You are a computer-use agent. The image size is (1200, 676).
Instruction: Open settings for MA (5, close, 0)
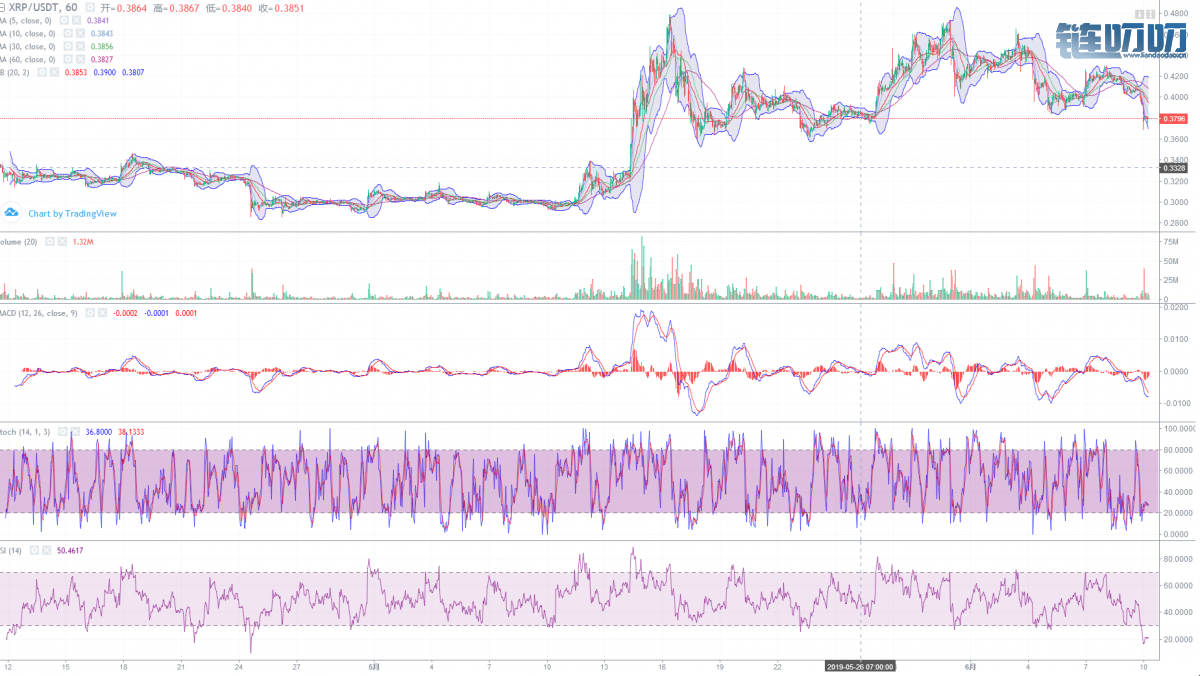click(x=64, y=20)
